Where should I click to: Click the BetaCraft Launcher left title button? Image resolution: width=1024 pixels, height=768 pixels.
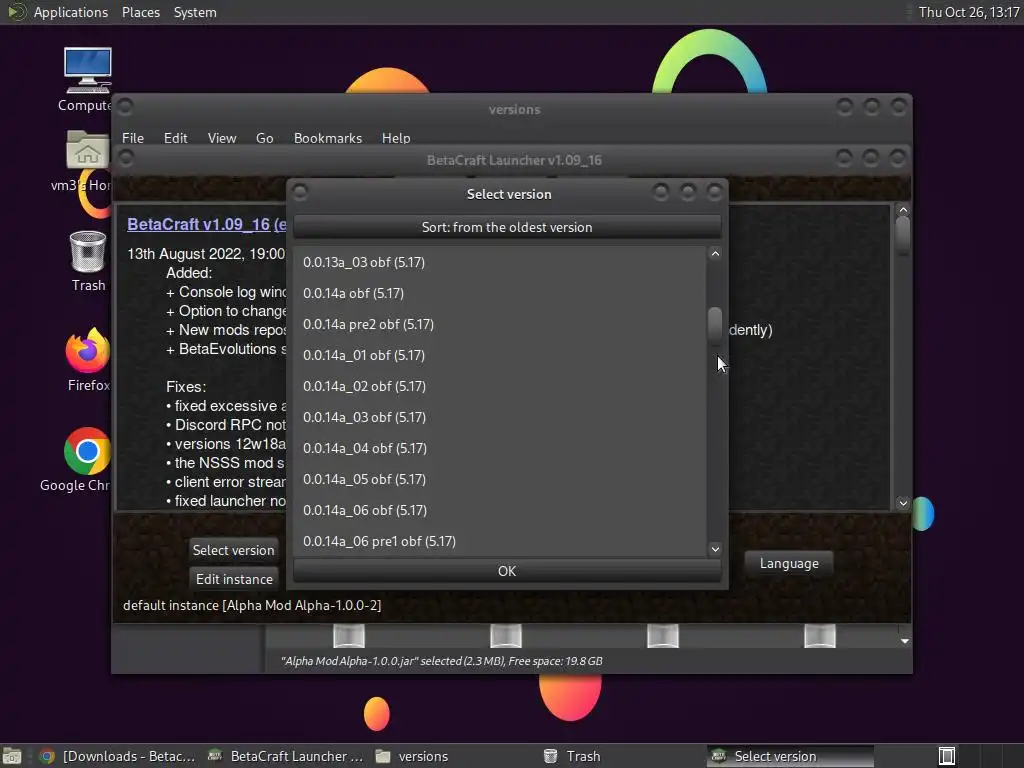(126, 158)
